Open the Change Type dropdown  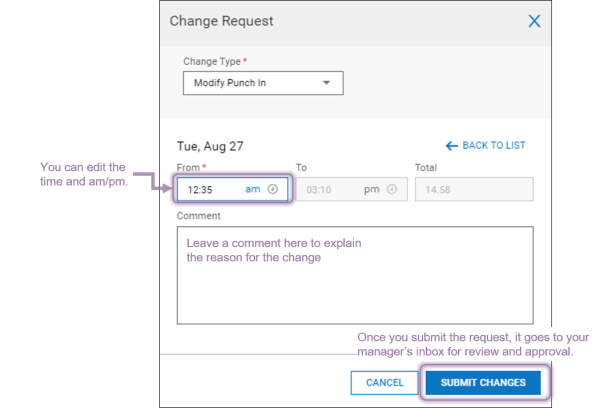[x=262, y=83]
